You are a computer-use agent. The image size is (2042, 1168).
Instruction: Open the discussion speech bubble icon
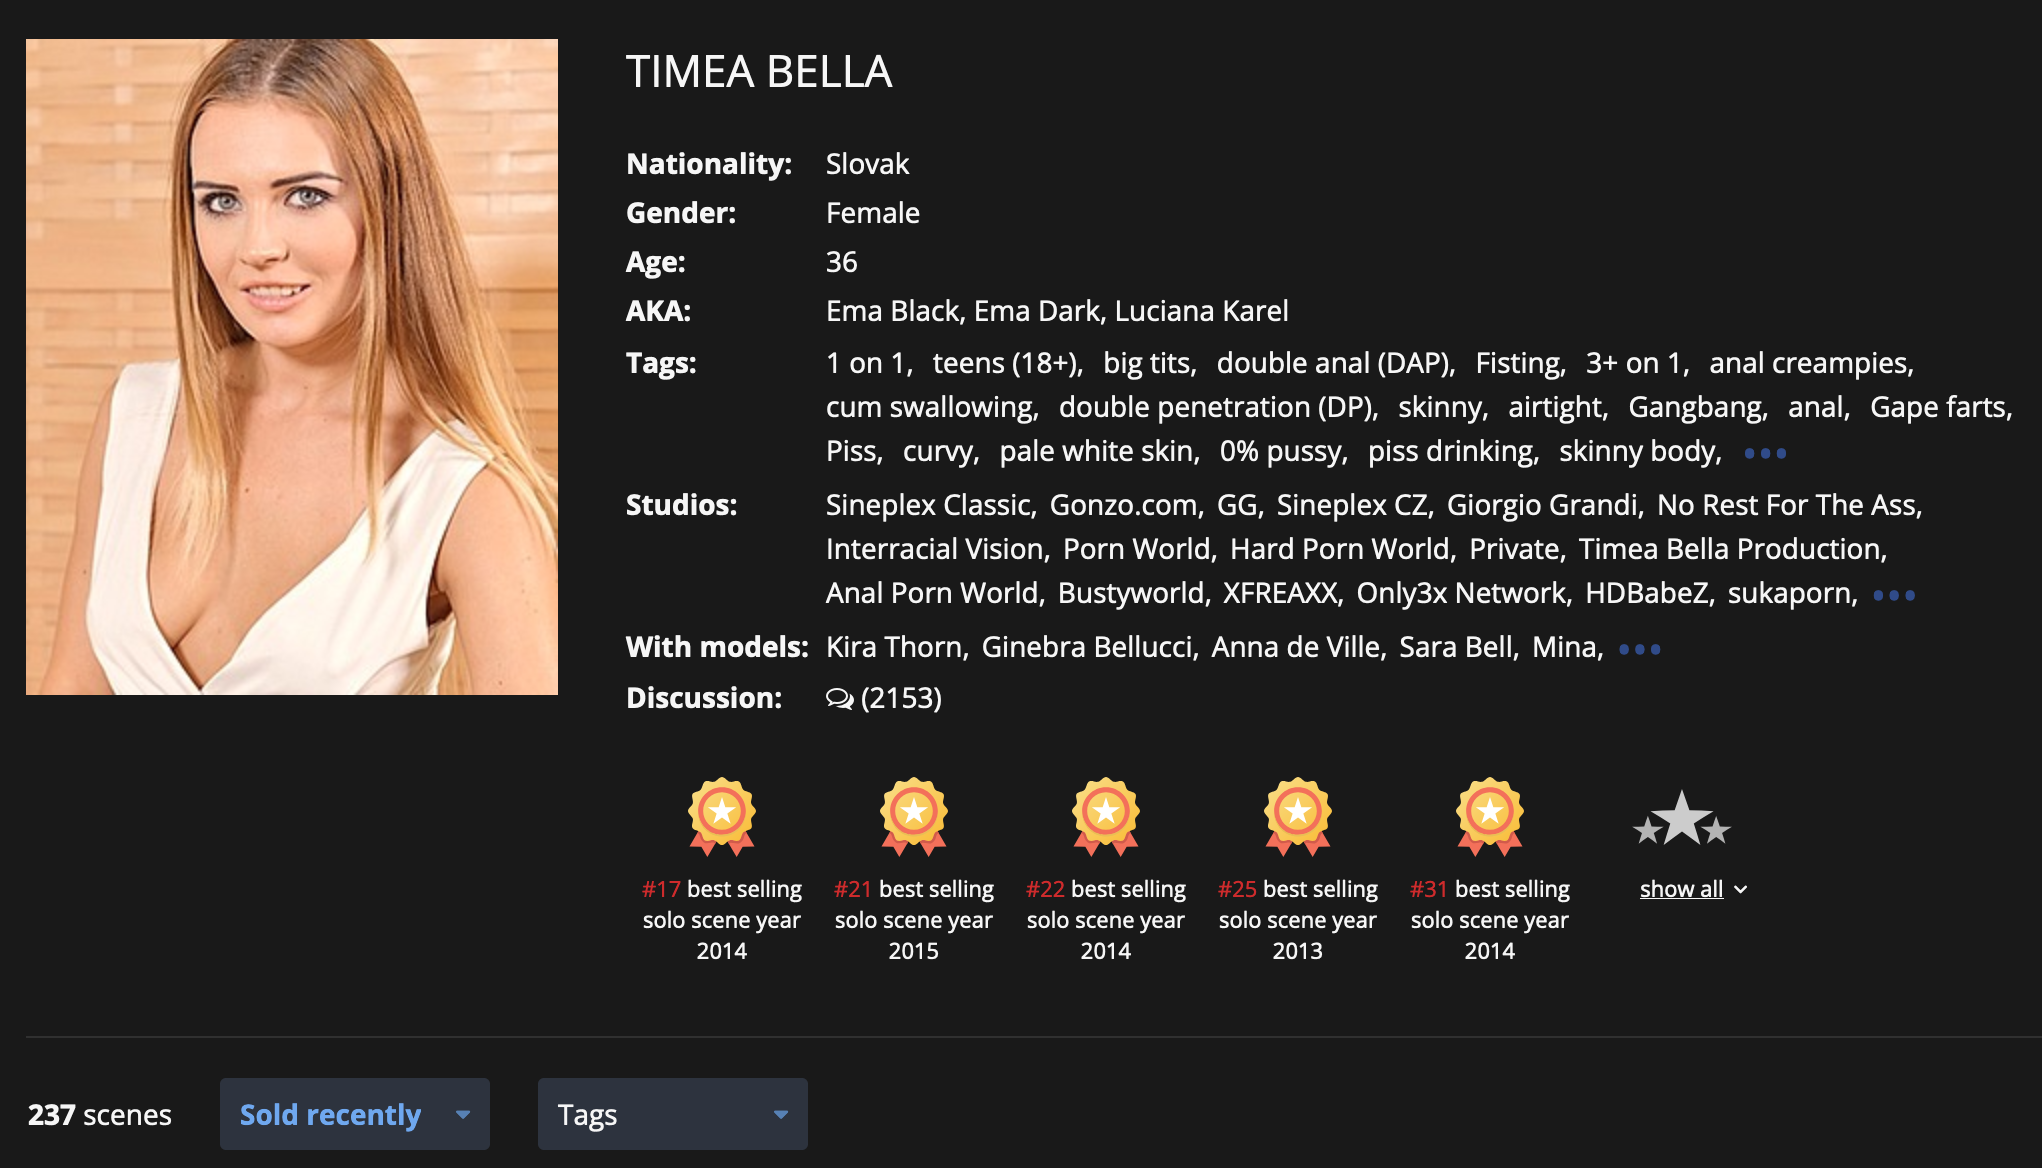839,698
